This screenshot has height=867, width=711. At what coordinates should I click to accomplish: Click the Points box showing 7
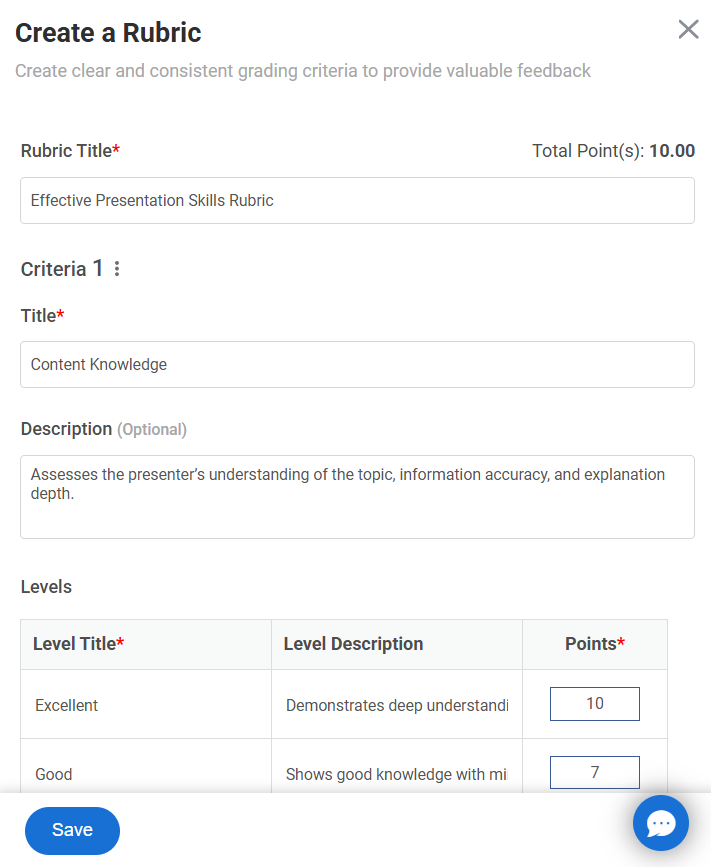[x=594, y=773]
